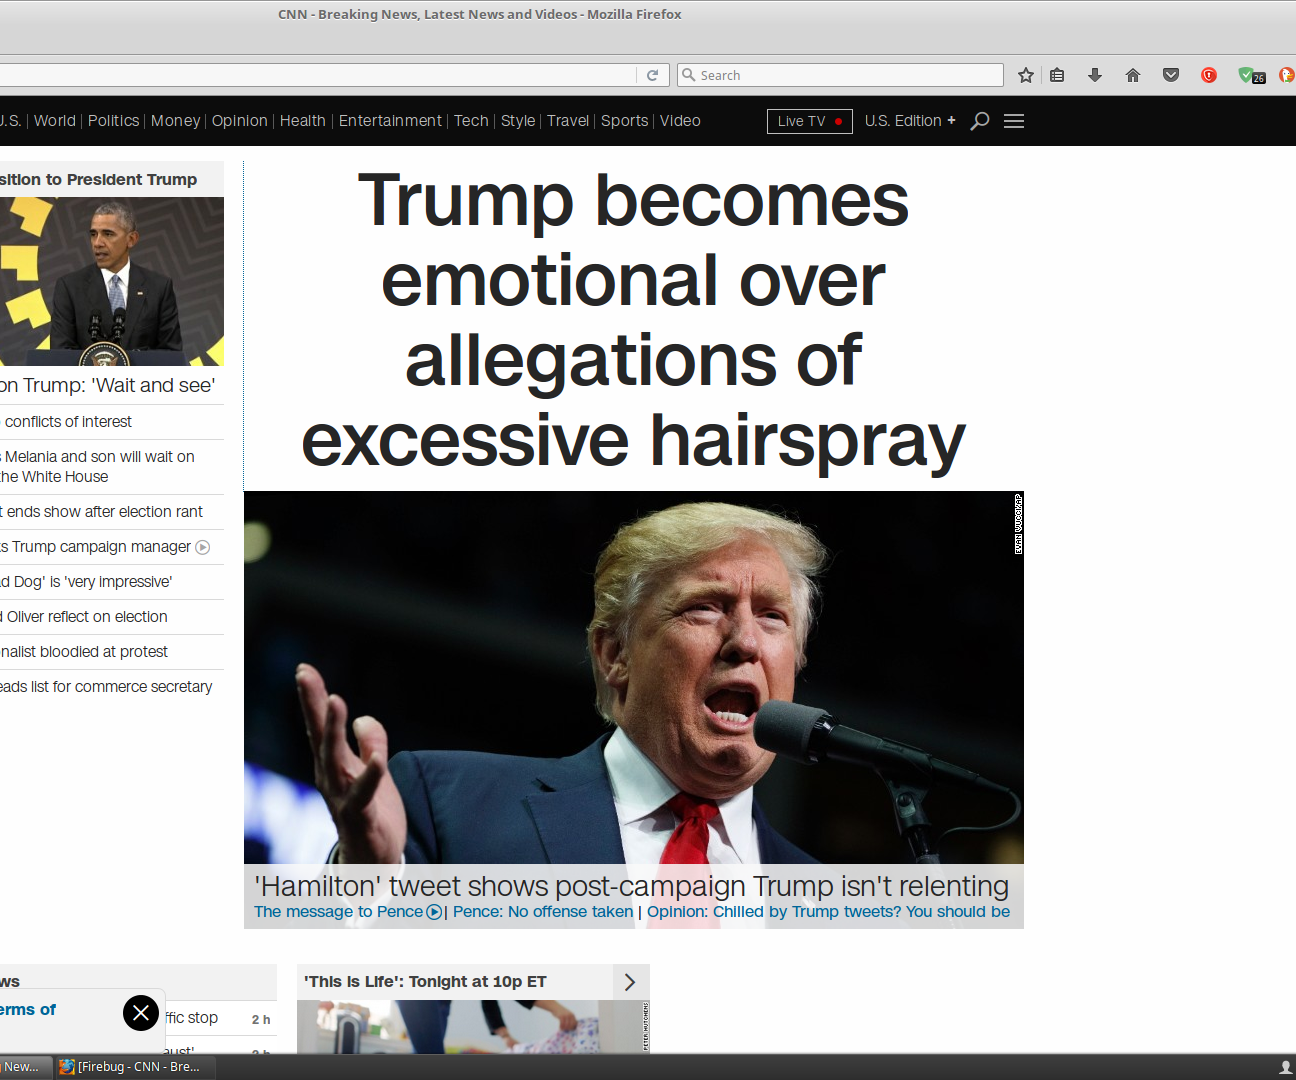Go to the Video section

click(680, 121)
